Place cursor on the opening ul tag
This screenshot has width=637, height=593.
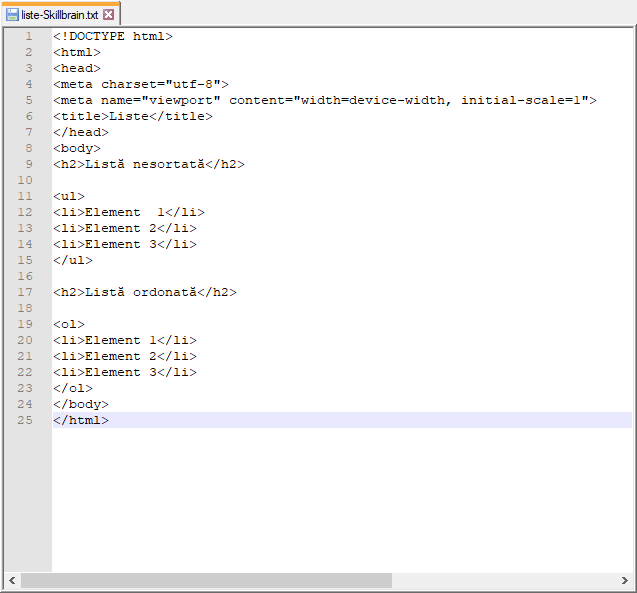pyautogui.click(x=69, y=196)
